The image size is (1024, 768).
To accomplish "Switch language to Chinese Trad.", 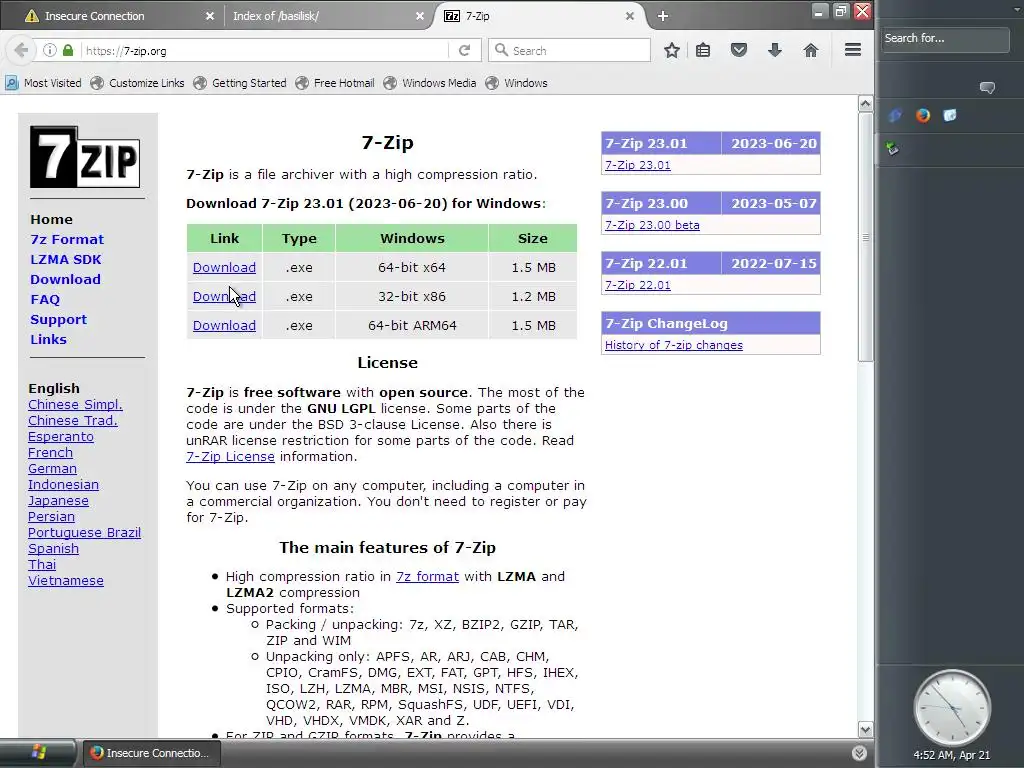I will tap(72, 421).
